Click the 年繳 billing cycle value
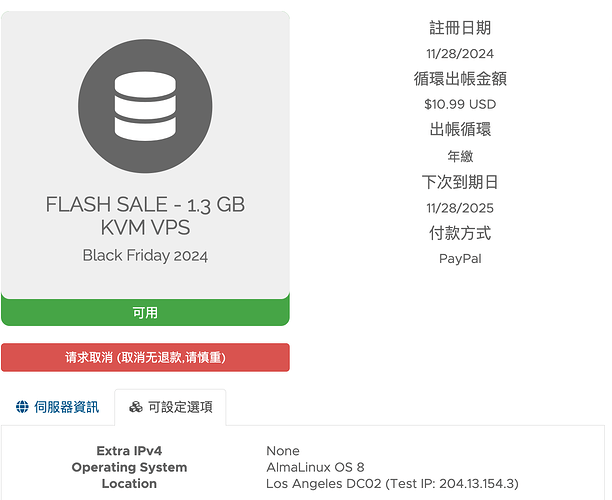612x500 pixels. point(460,156)
